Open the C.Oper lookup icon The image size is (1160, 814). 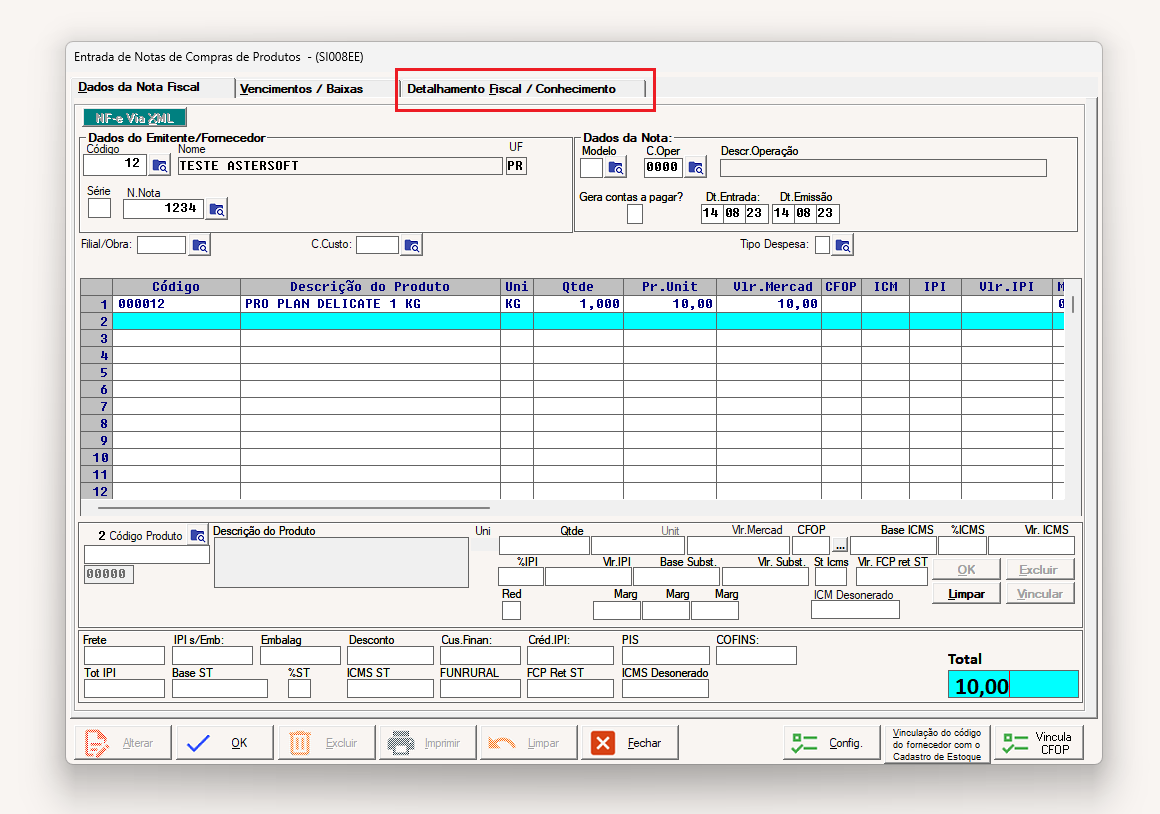point(696,168)
